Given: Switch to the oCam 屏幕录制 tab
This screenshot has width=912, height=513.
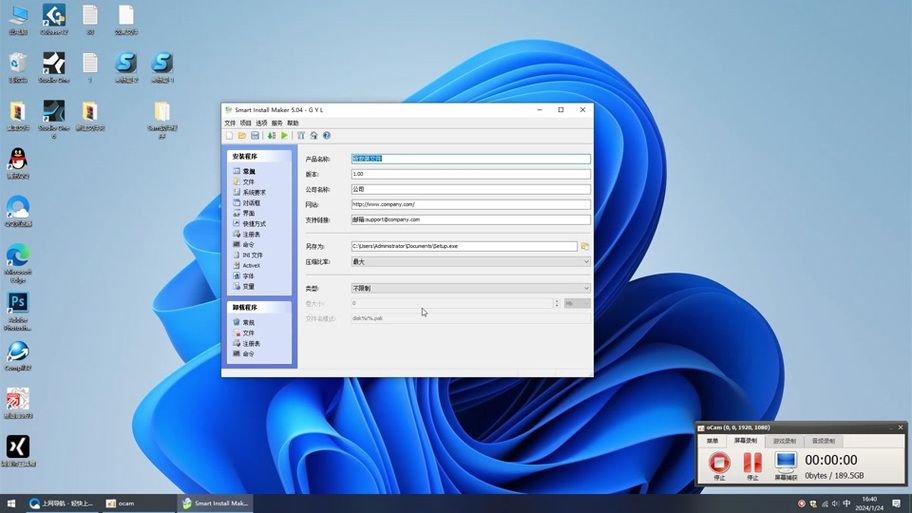Looking at the screenshot, I should click(746, 441).
